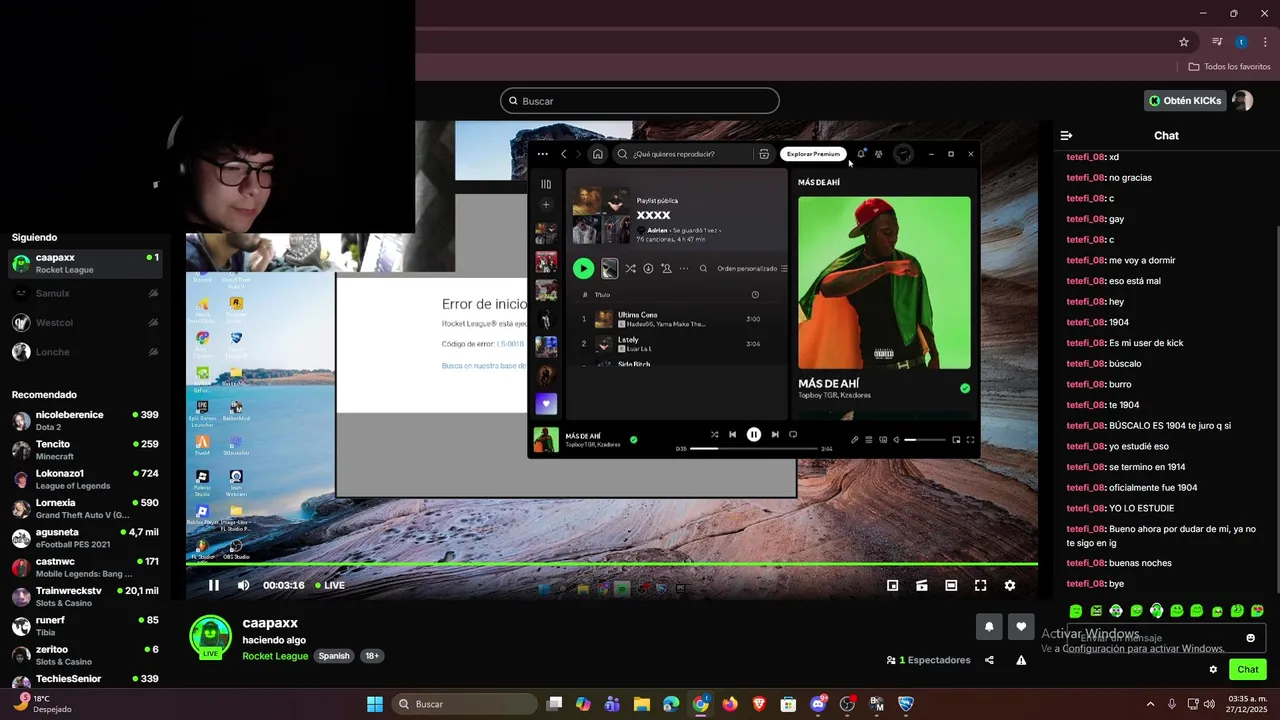Go to previous track in Spotify
Screen dimensions: 1280x720
click(x=733, y=434)
